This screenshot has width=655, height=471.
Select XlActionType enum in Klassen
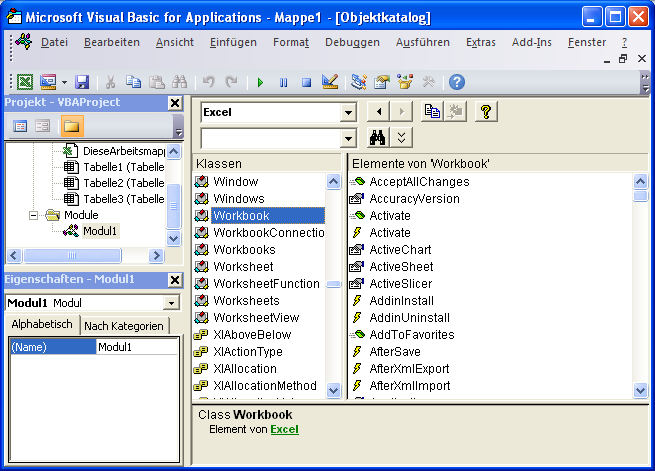coord(248,352)
